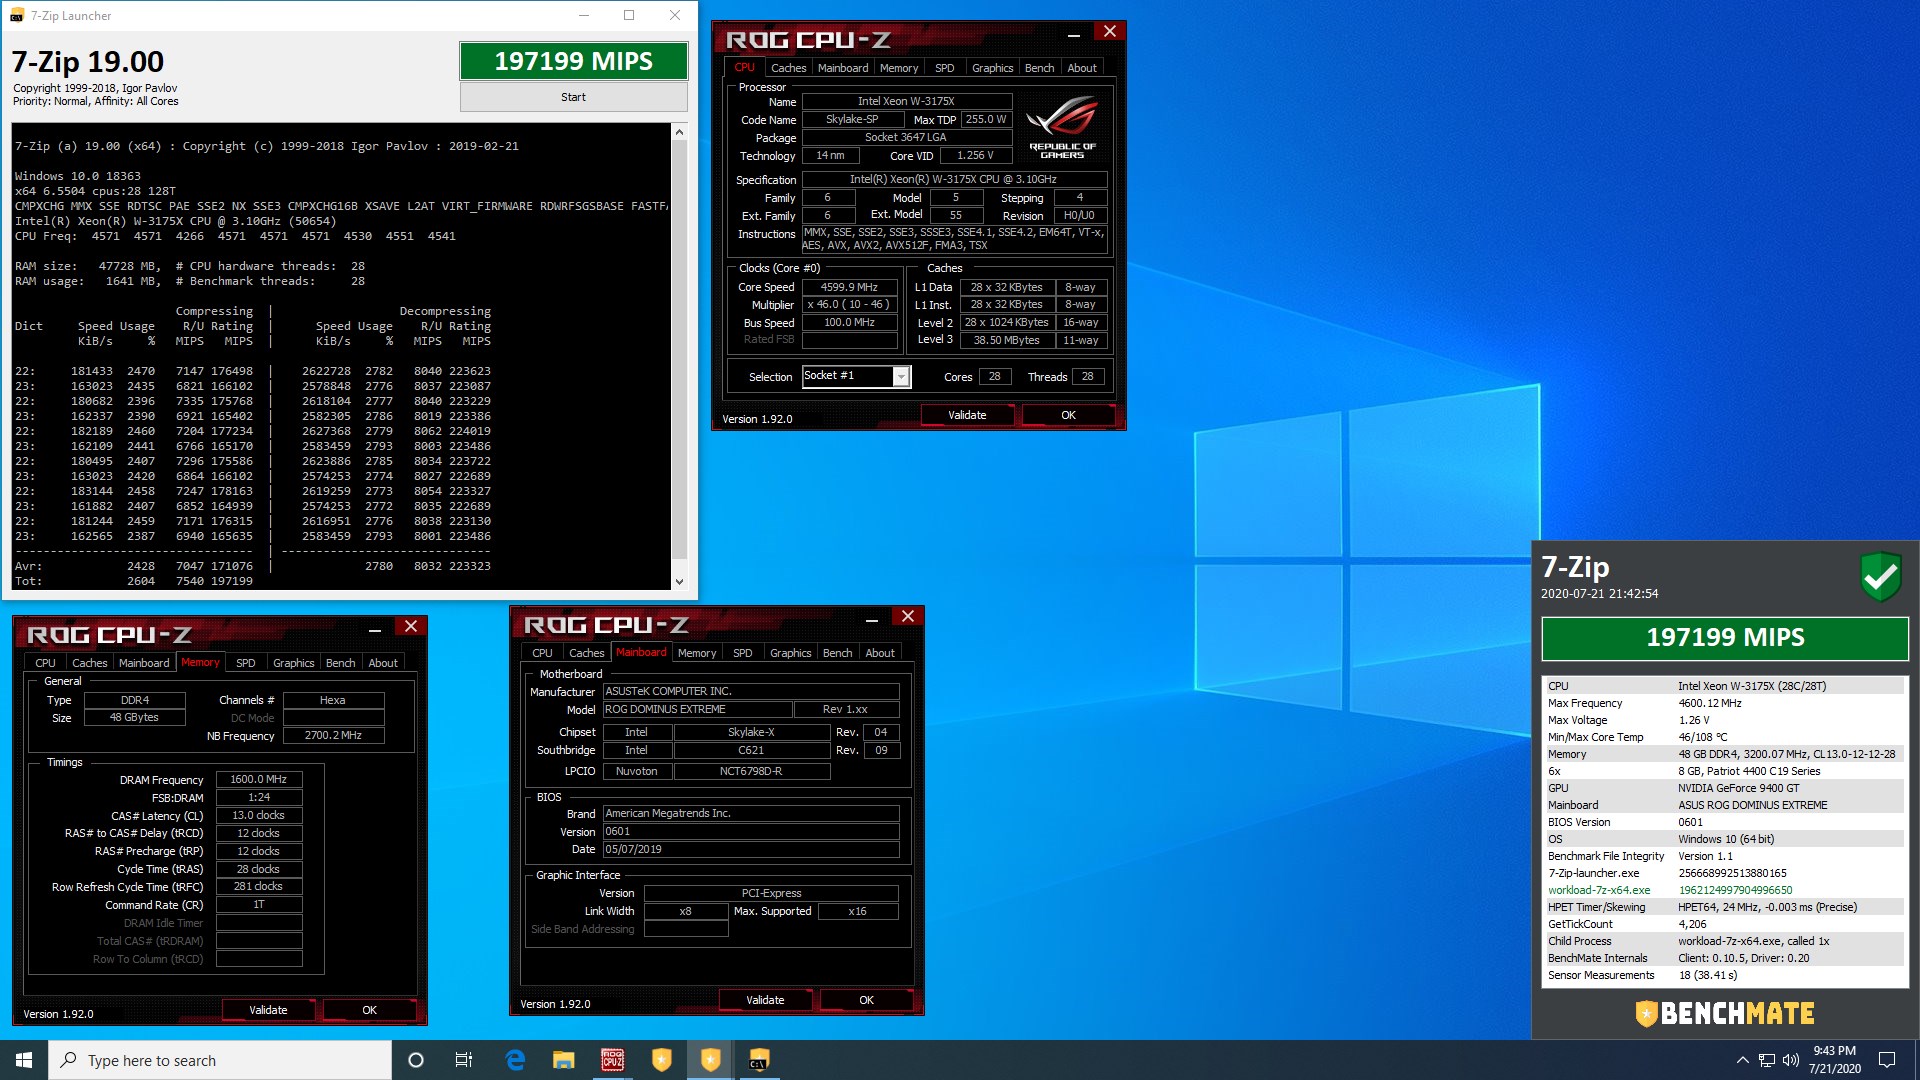Open Task View on taskbar
The height and width of the screenshot is (1080, 1920).
tap(464, 1060)
